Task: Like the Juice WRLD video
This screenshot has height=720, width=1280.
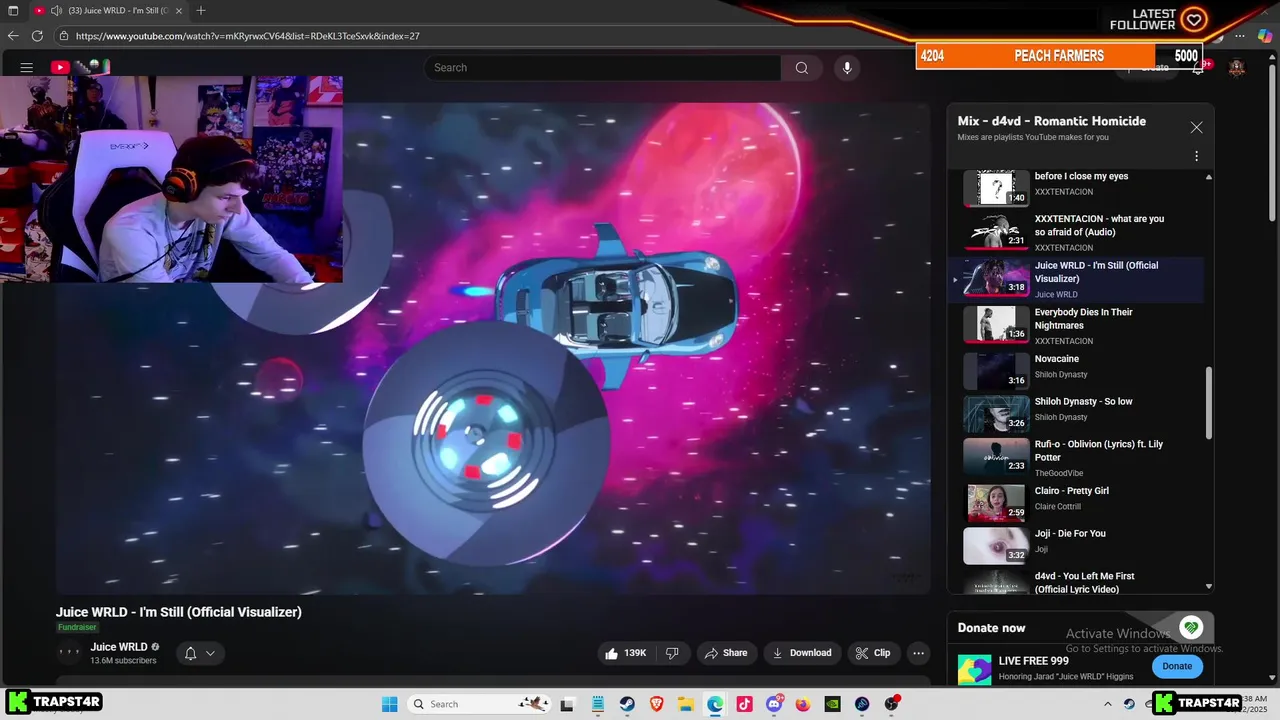Action: (x=625, y=653)
